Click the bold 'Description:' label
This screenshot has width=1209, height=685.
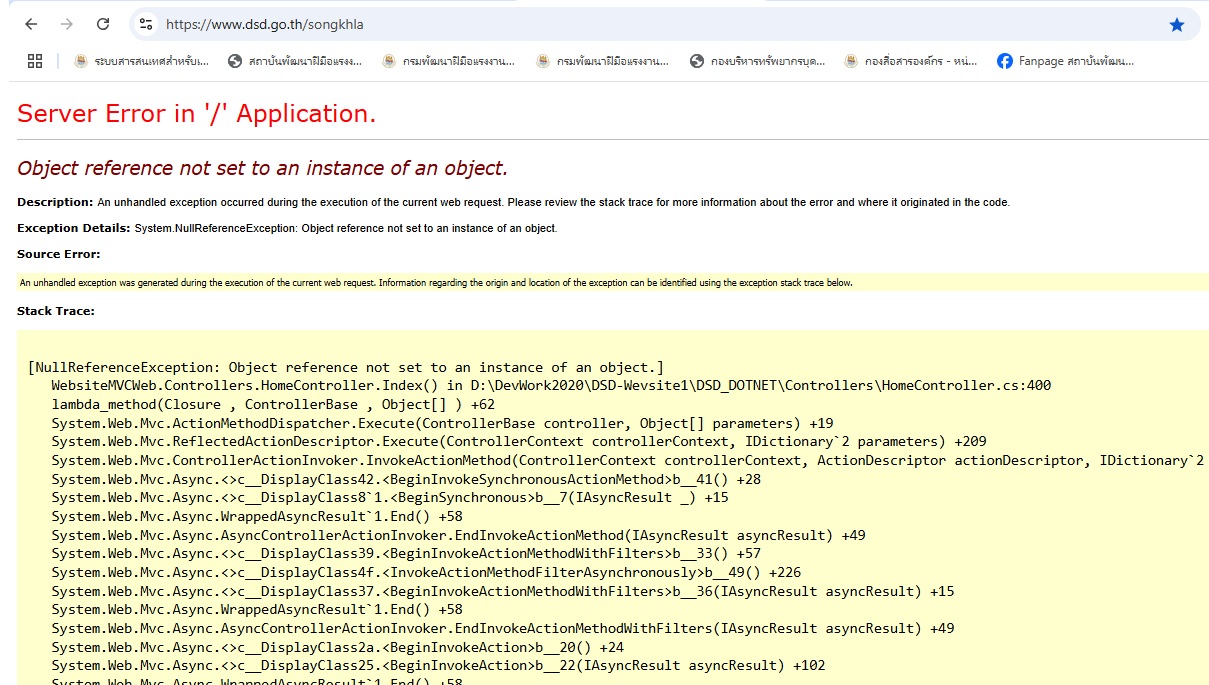tap(55, 202)
